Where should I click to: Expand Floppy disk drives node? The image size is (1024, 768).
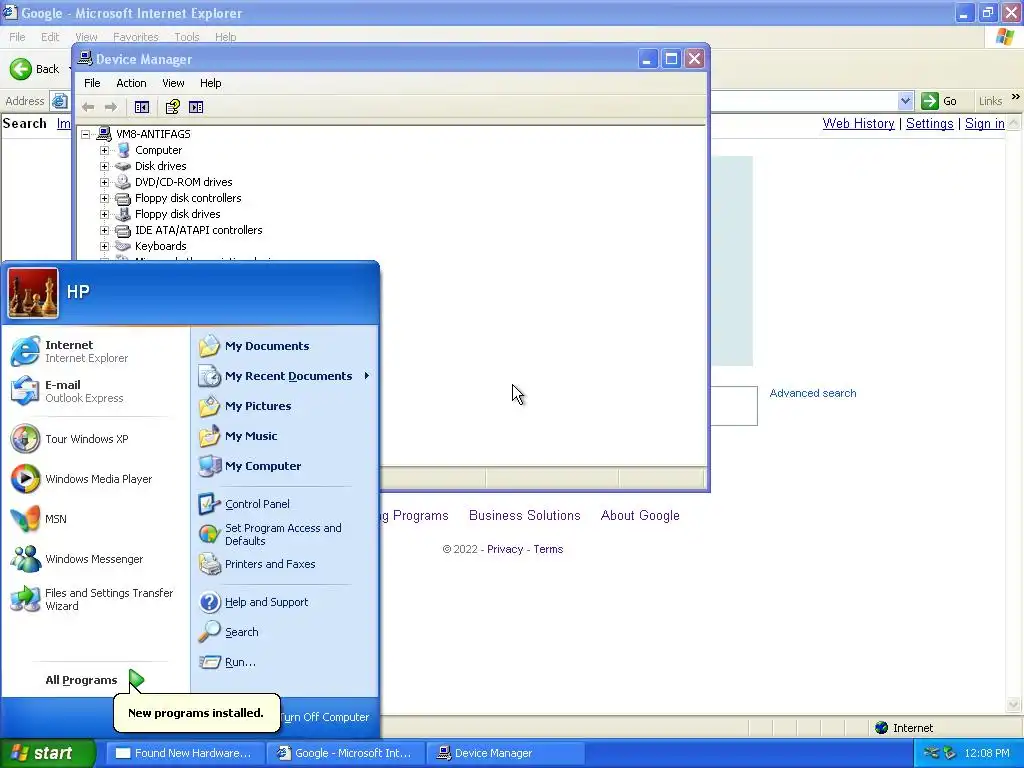pos(104,214)
